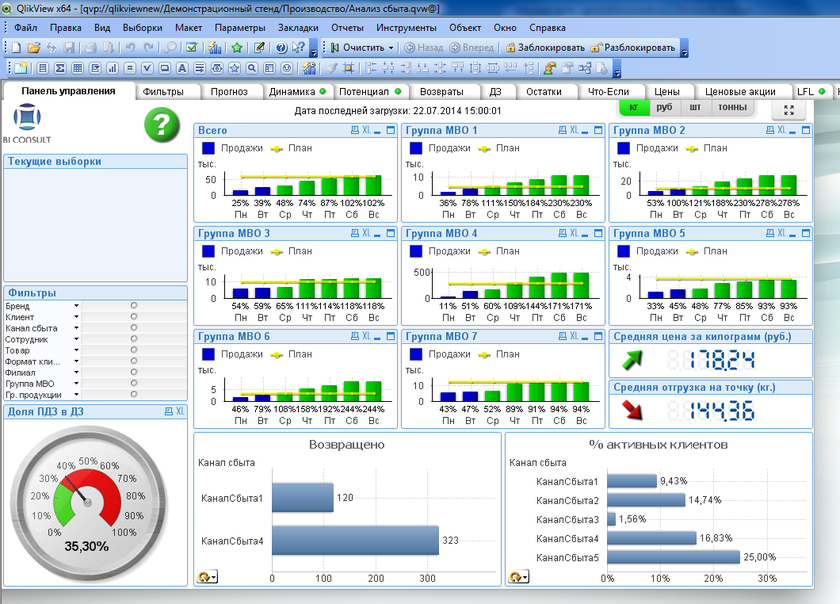Viewport: 840px width, 604px height.
Task: Click XL export icon on Всего chart
Action: click(366, 131)
